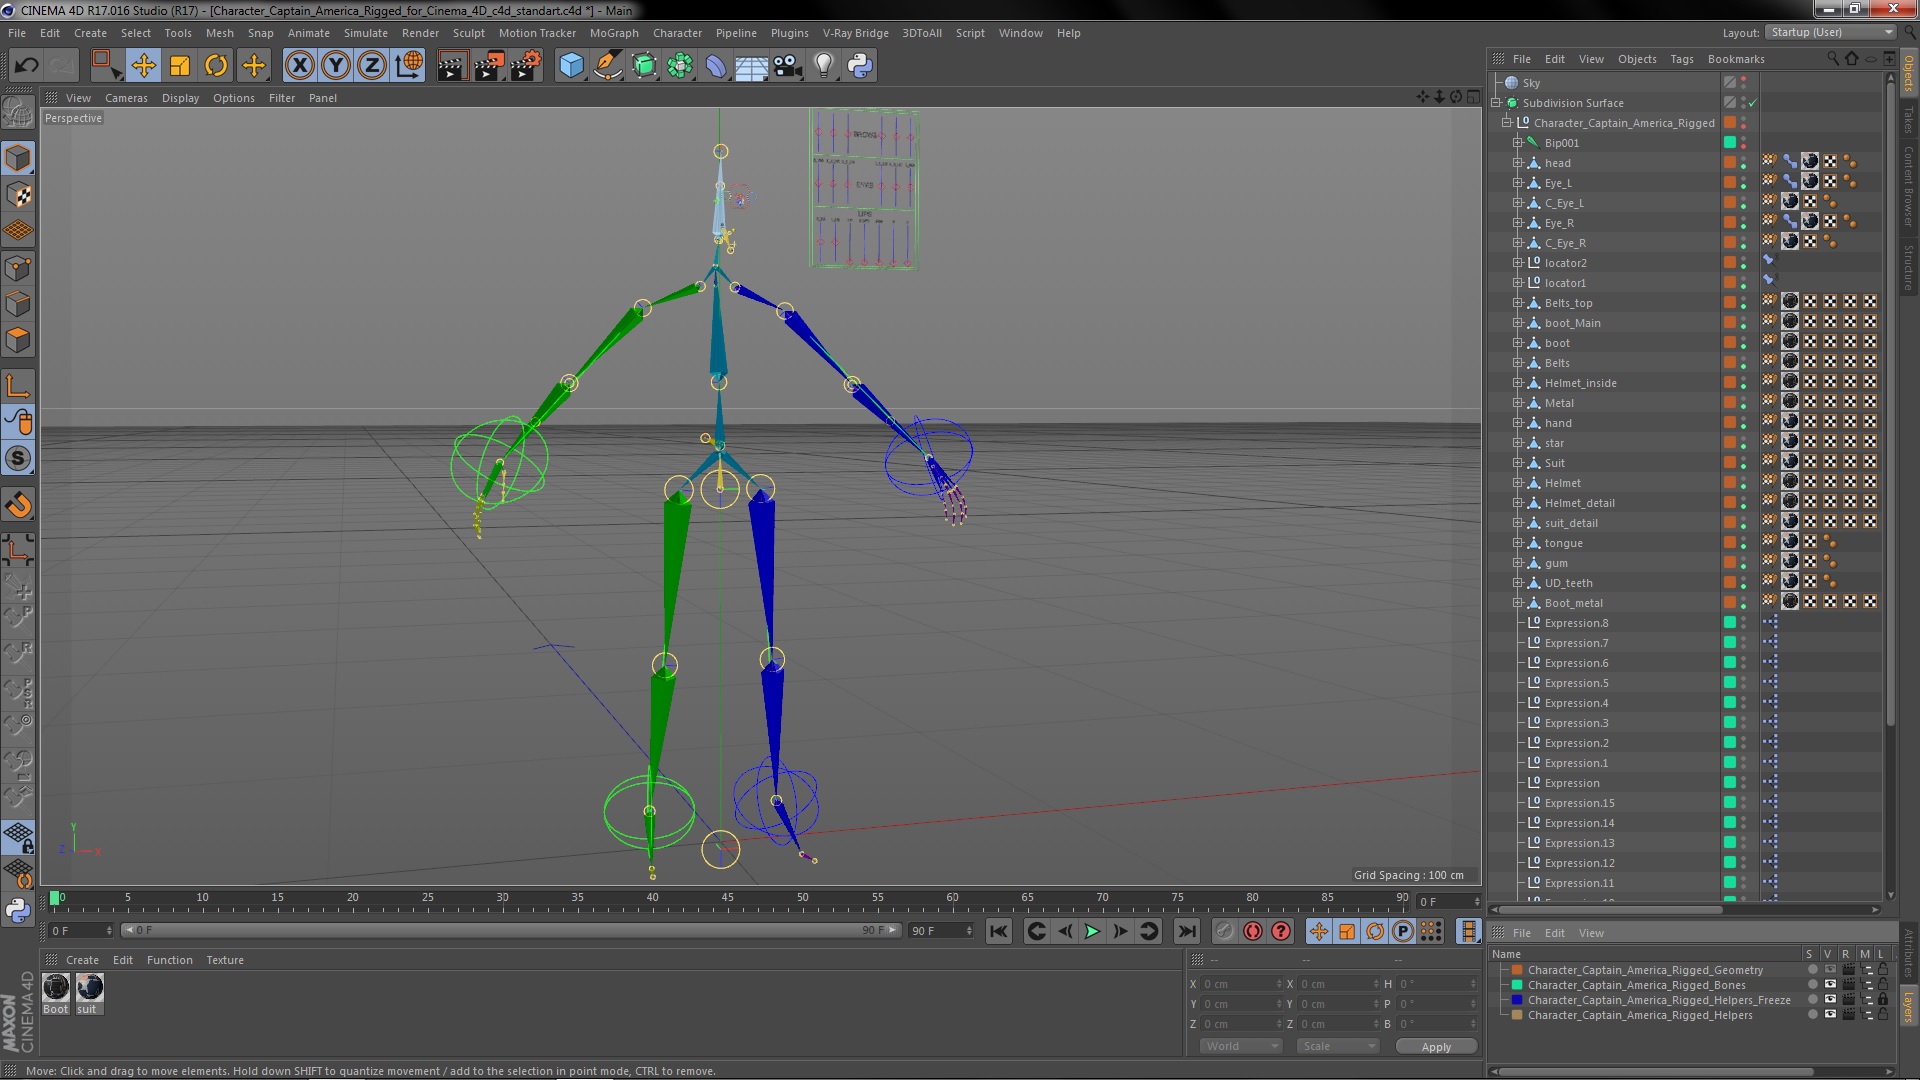Screen dimensions: 1920x1080
Task: Open material manager Texture menu
Action: click(x=224, y=960)
